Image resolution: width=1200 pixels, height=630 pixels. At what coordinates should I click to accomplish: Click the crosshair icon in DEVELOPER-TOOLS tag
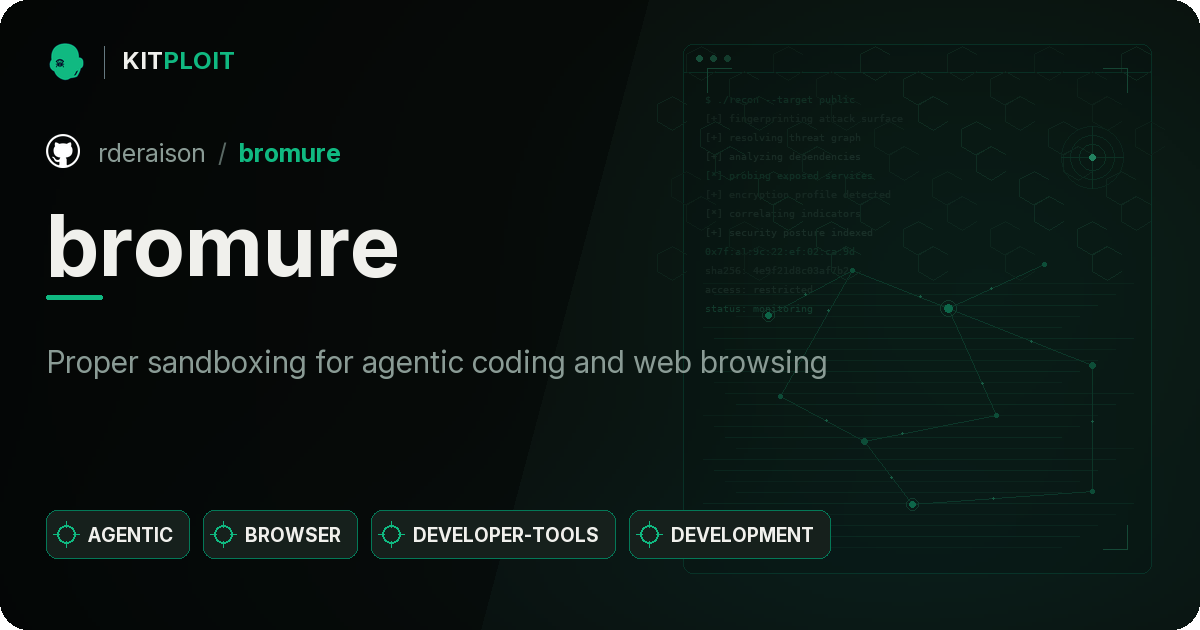pyautogui.click(x=392, y=535)
